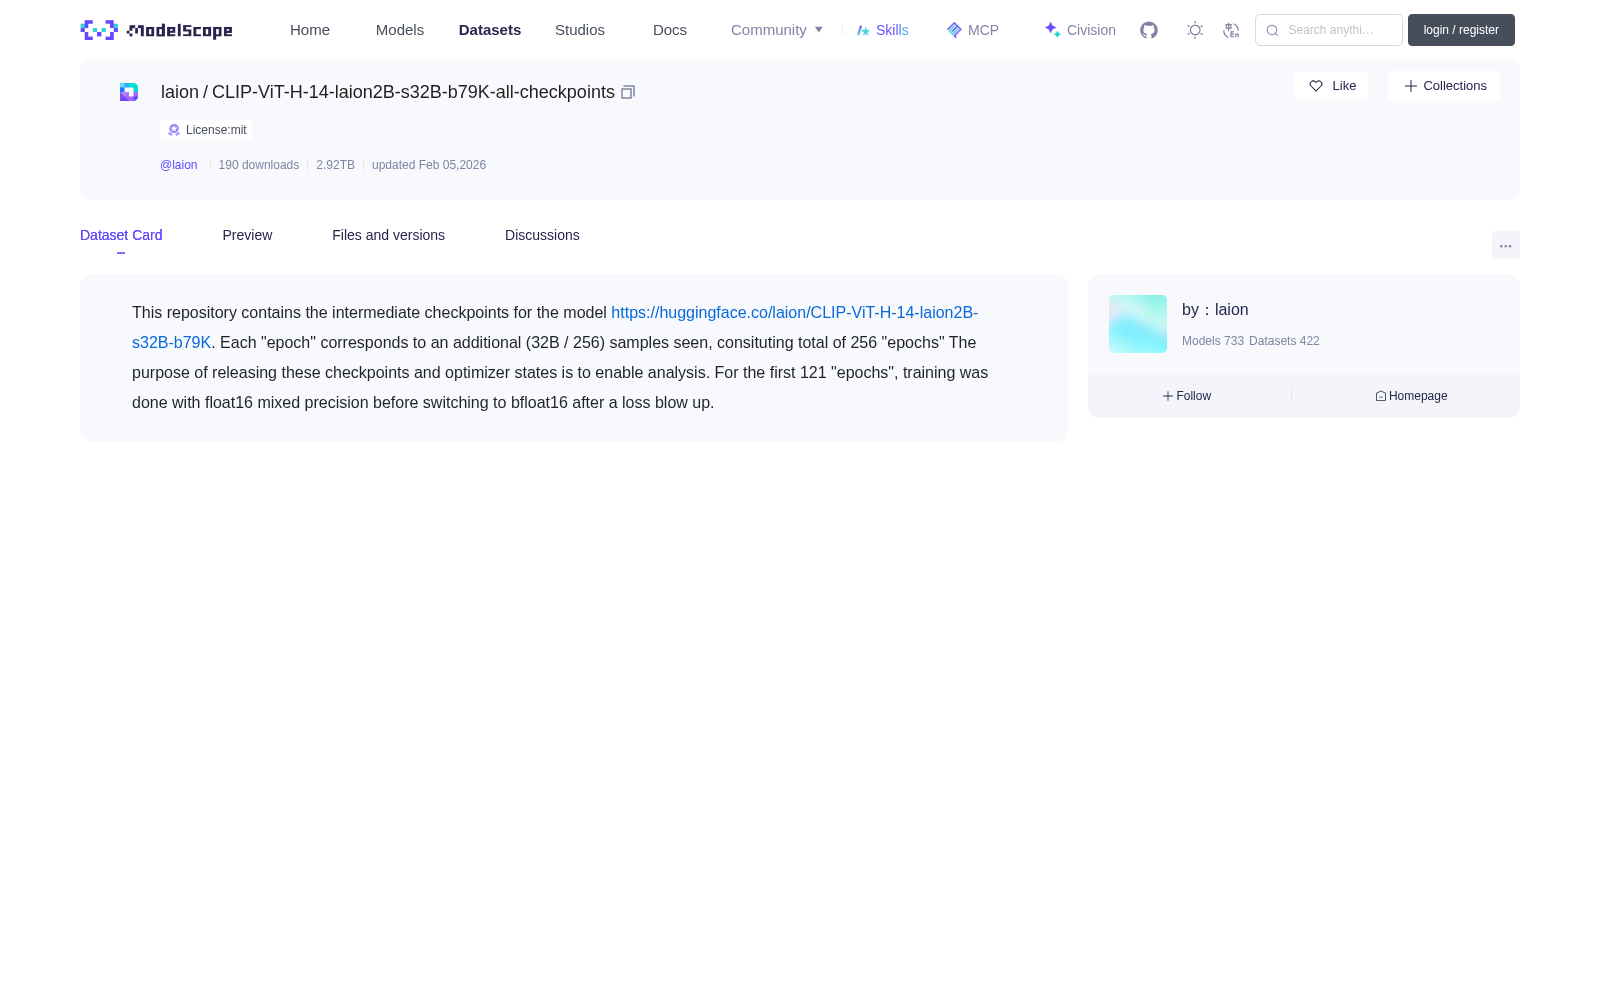Click the search magnifier icon

click(x=1272, y=30)
